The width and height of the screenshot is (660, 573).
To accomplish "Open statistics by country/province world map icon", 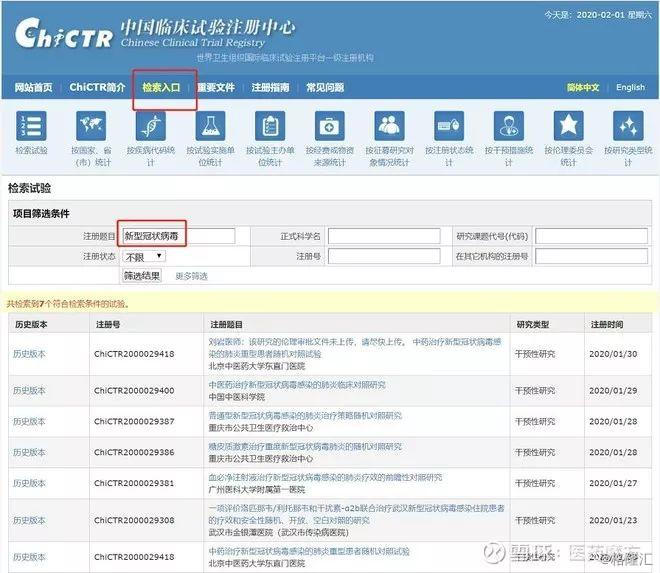I will point(90,126).
